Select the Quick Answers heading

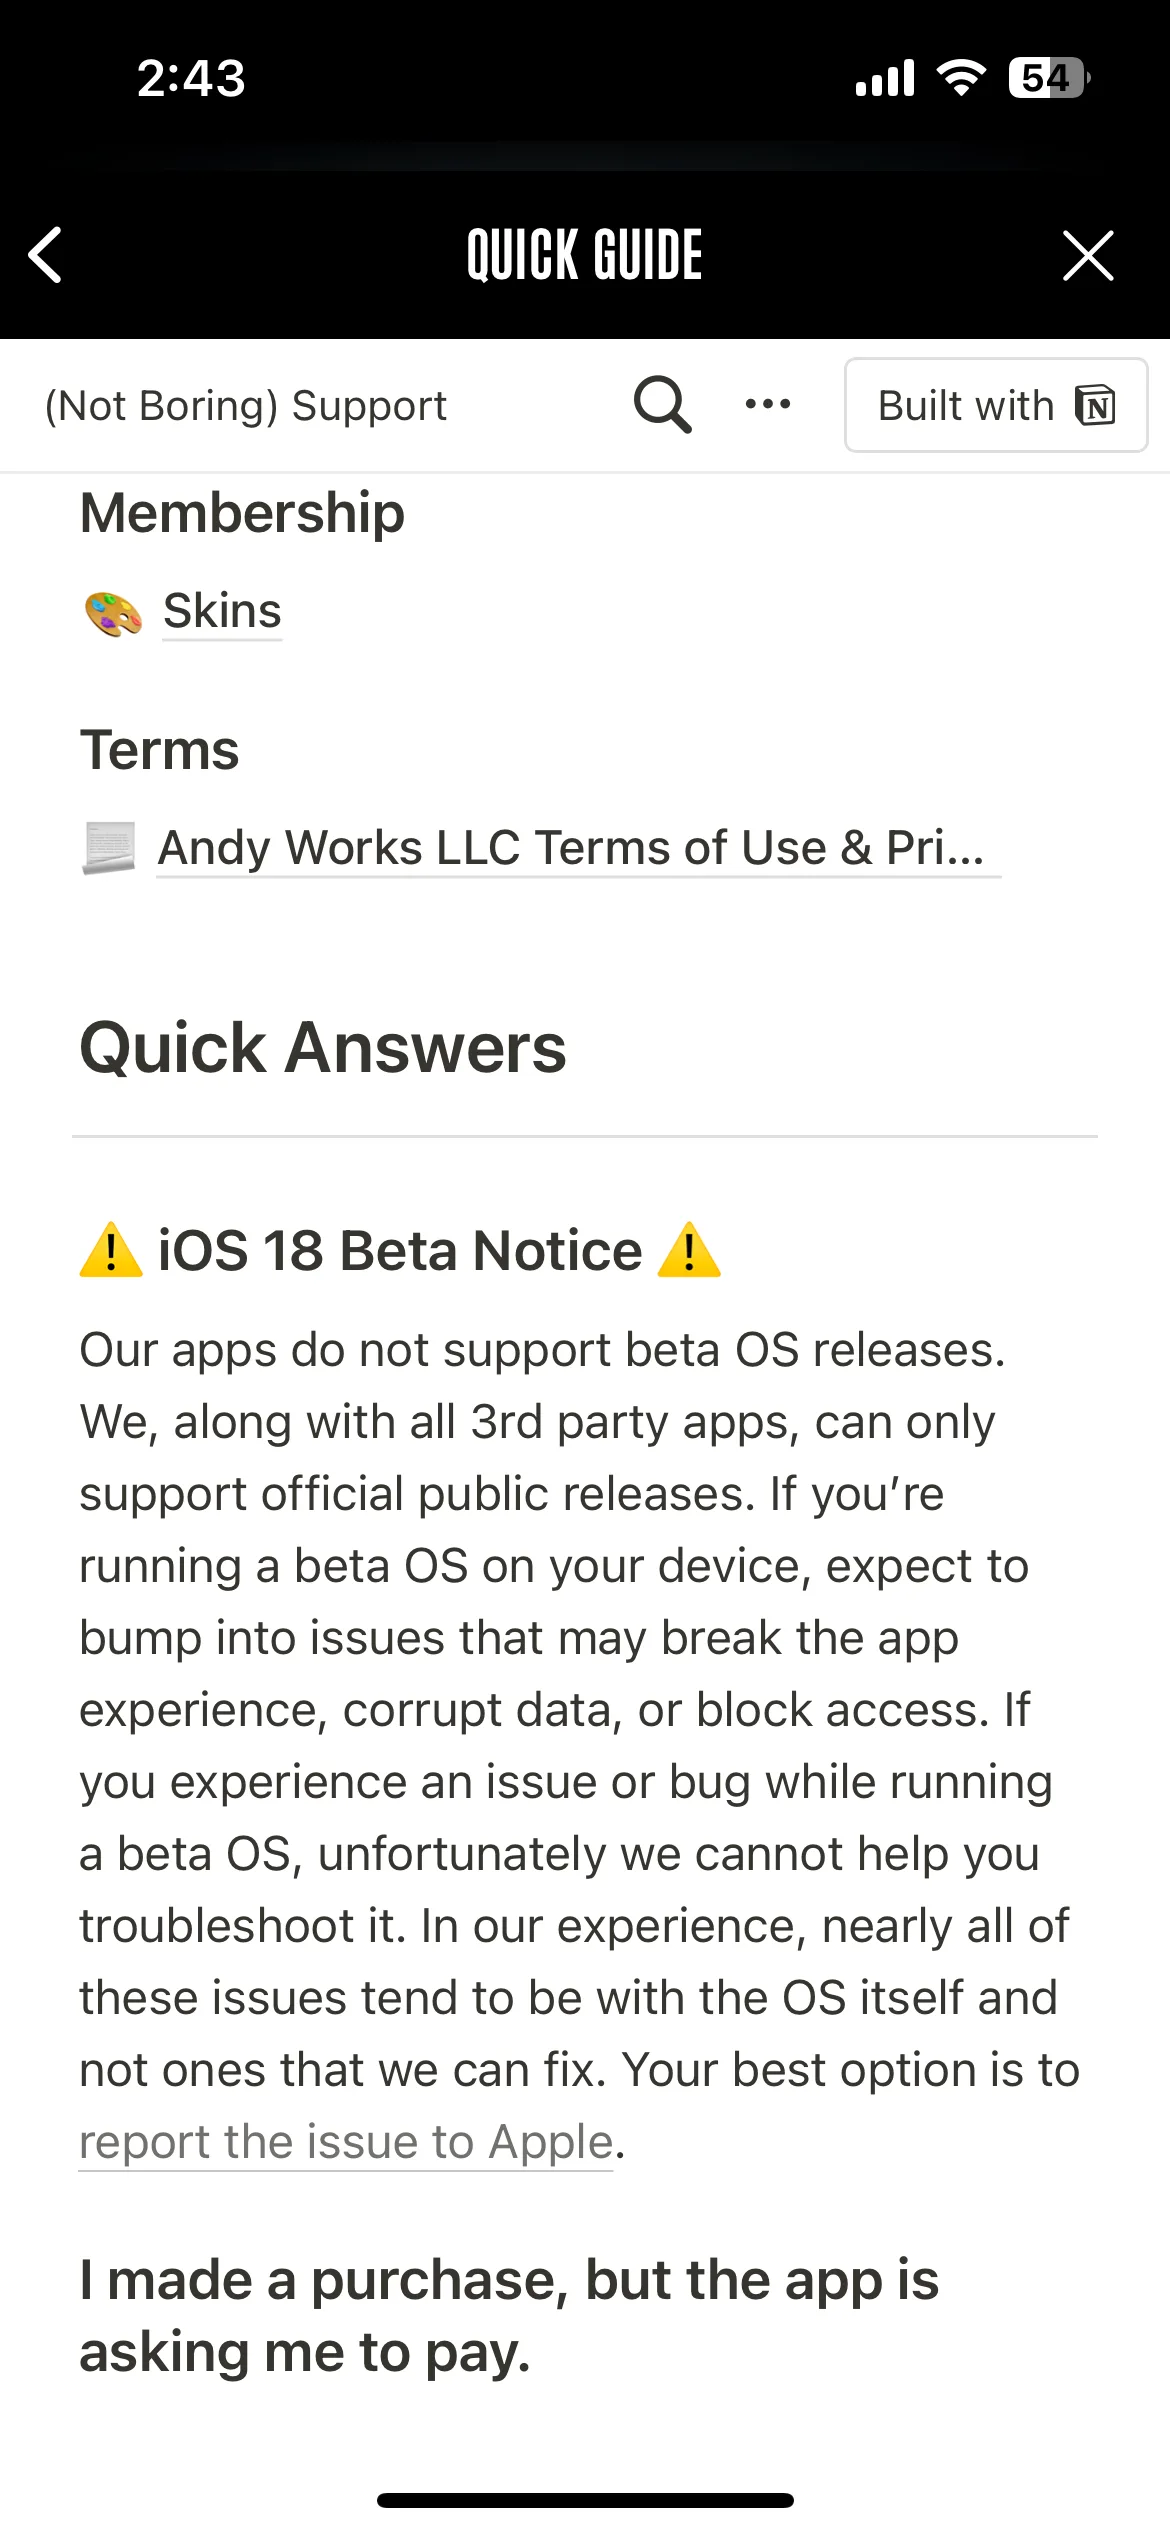(x=323, y=1048)
